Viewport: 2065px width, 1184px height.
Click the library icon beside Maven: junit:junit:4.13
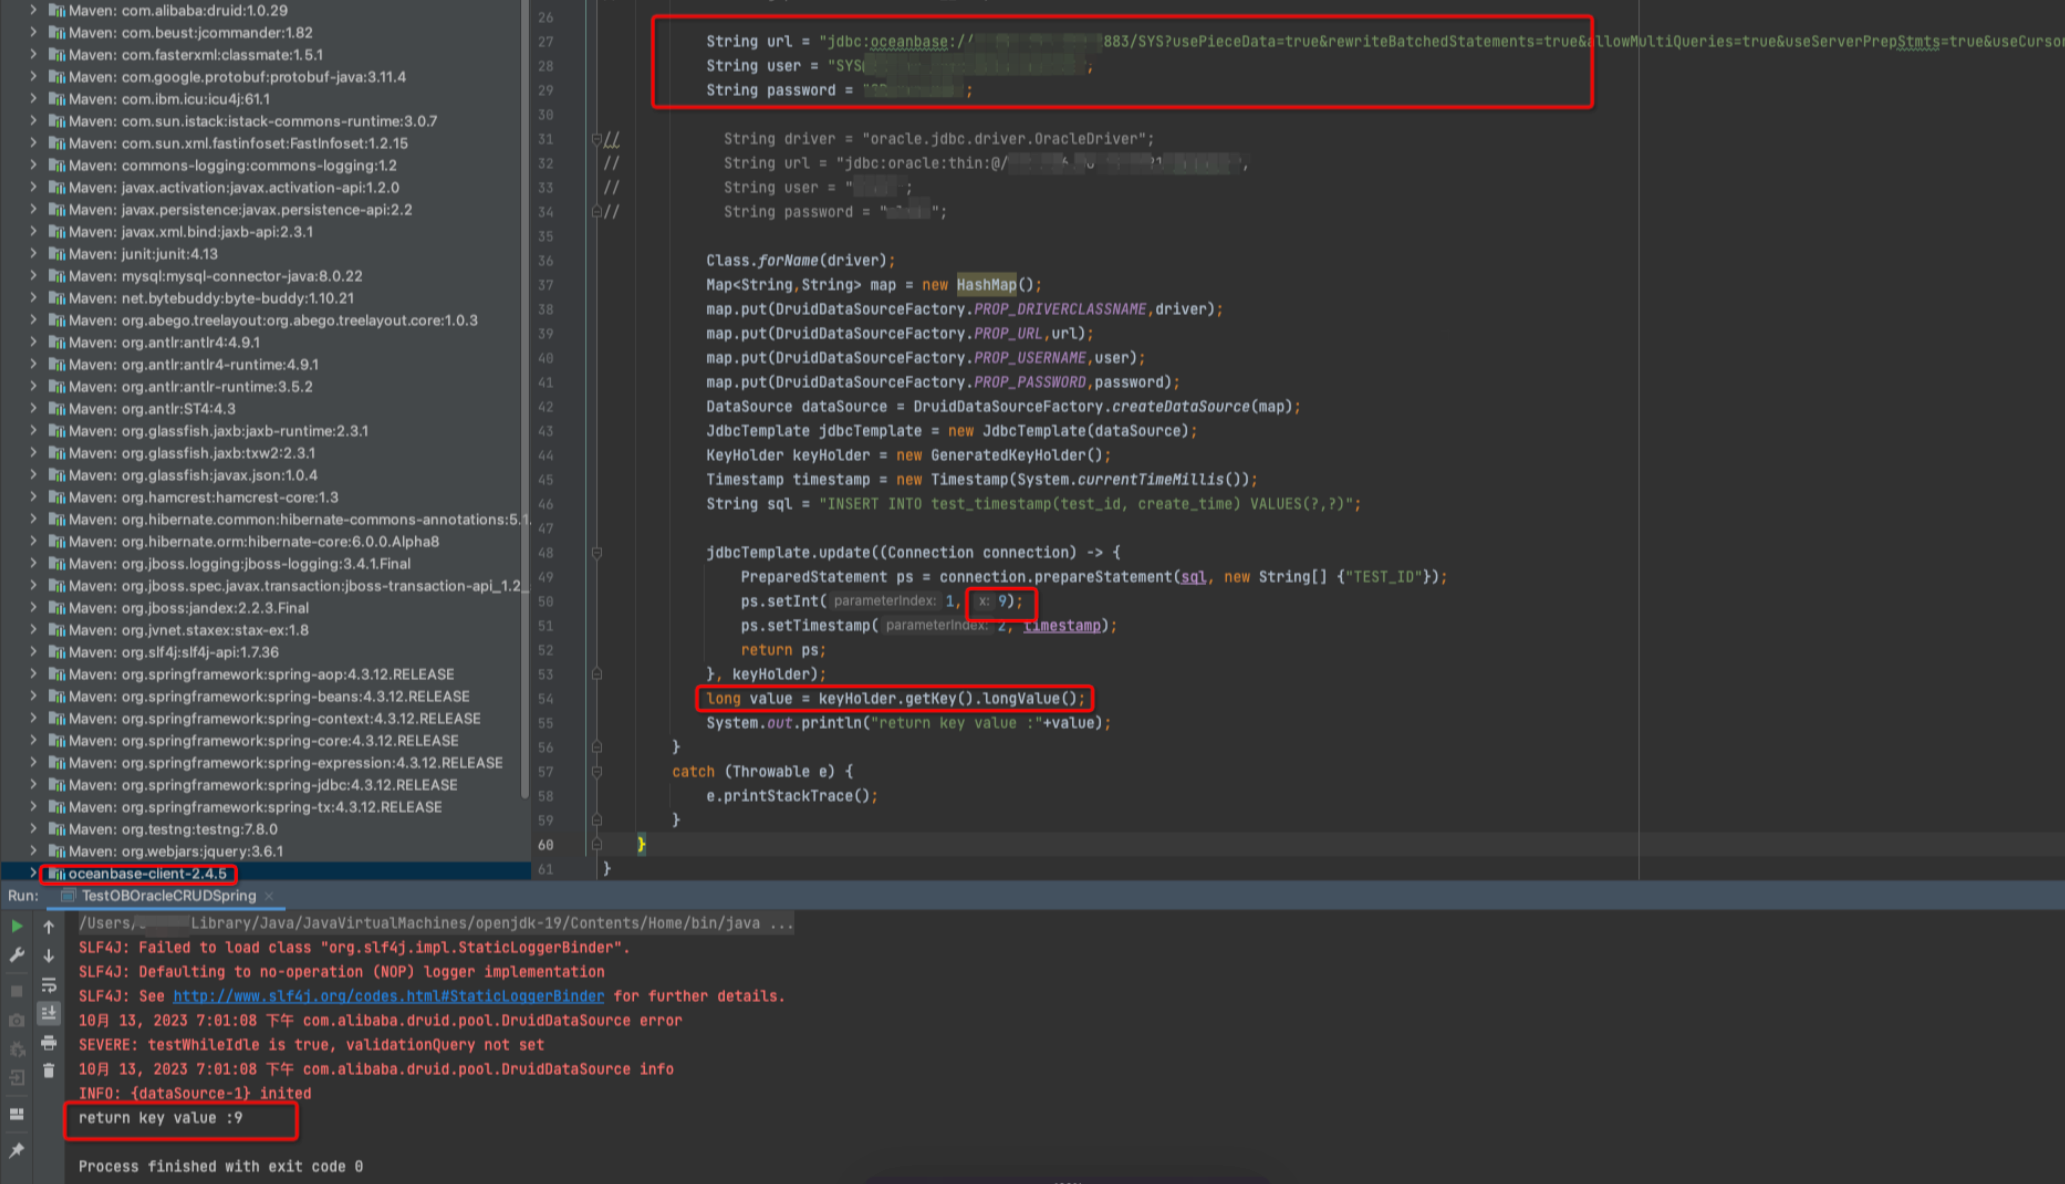click(x=57, y=253)
